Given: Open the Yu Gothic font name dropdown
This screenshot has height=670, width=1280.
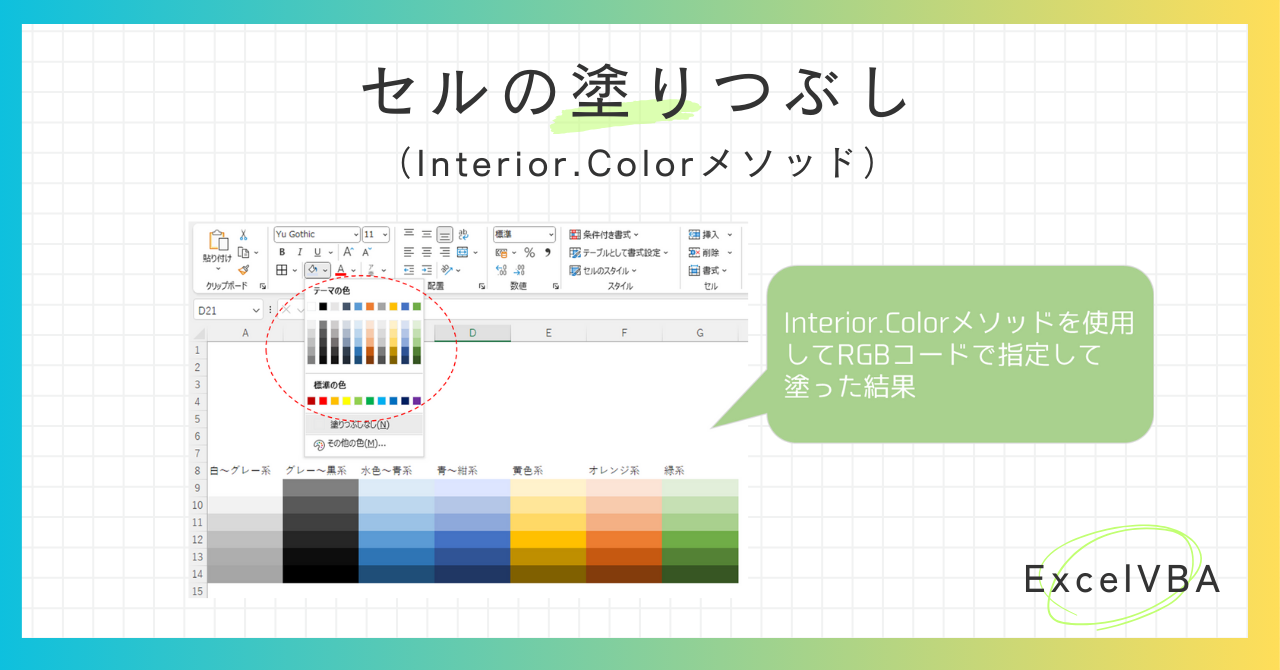Looking at the screenshot, I should coord(356,234).
